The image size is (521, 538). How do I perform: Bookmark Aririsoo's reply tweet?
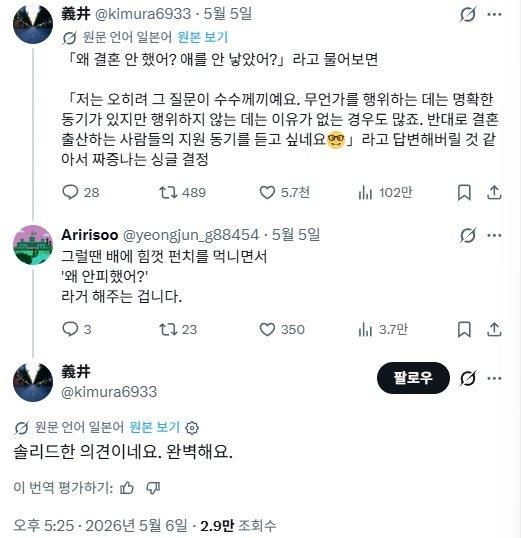pyautogui.click(x=464, y=329)
